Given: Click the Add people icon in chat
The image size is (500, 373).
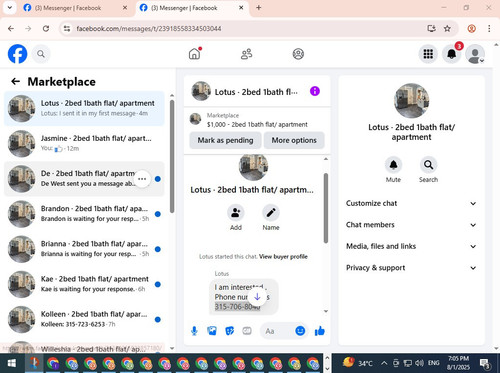Looking at the screenshot, I should click(236, 213).
